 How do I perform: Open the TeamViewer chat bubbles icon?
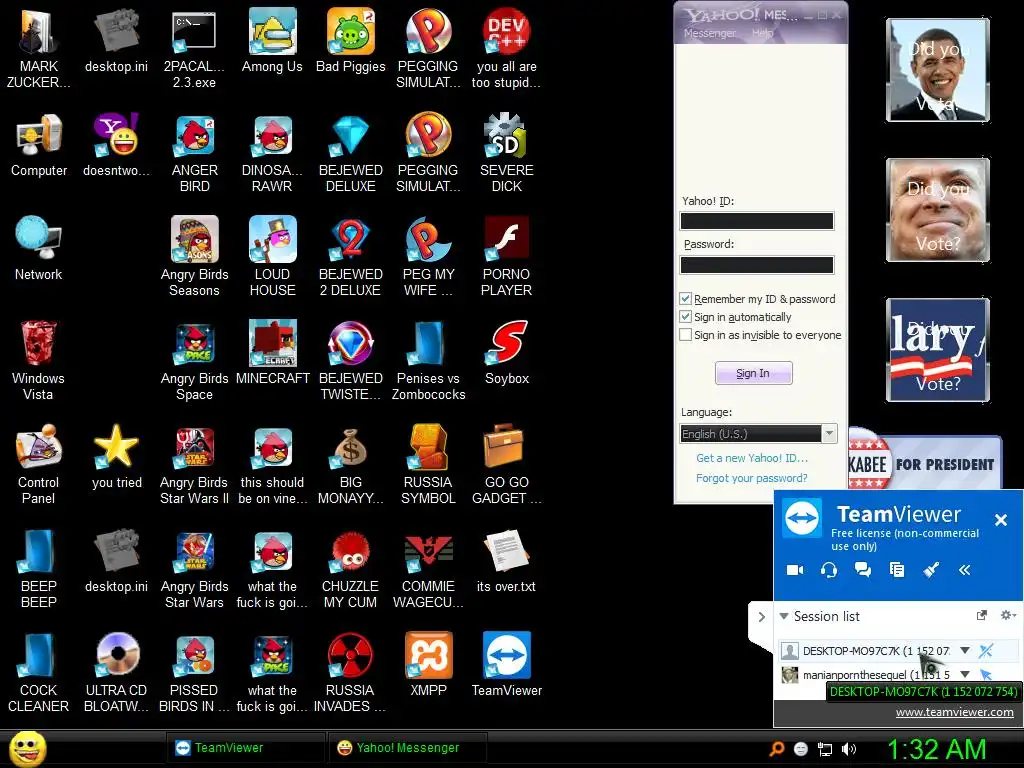tap(863, 570)
